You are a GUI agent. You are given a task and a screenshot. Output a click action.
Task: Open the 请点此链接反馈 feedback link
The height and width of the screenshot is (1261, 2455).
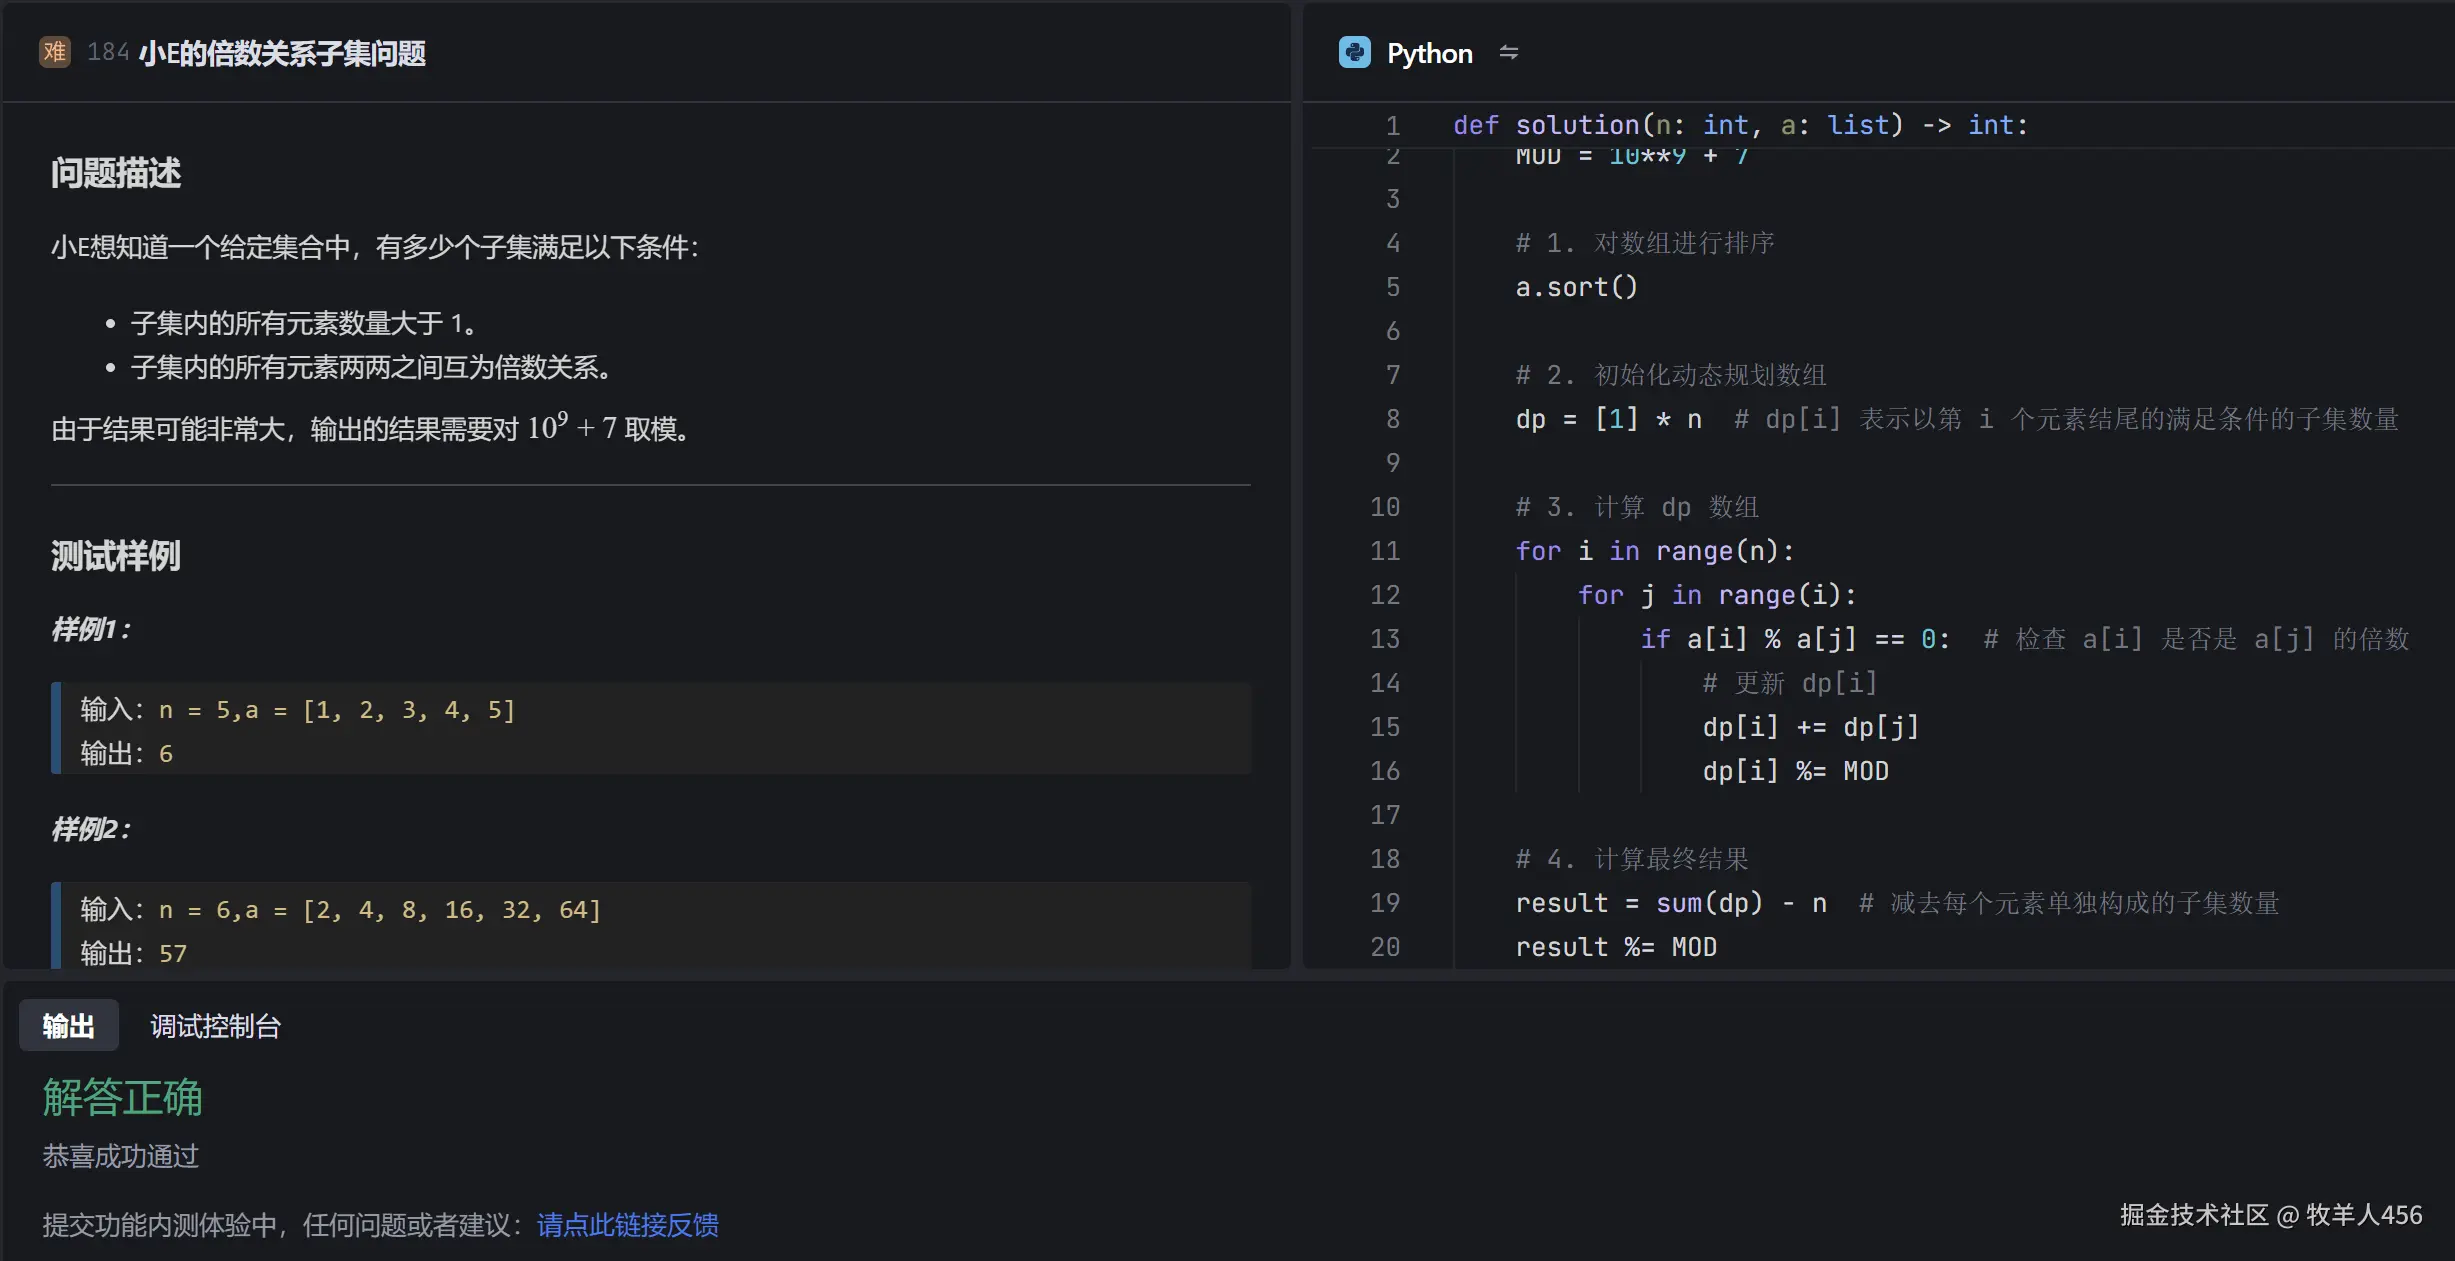627,1225
